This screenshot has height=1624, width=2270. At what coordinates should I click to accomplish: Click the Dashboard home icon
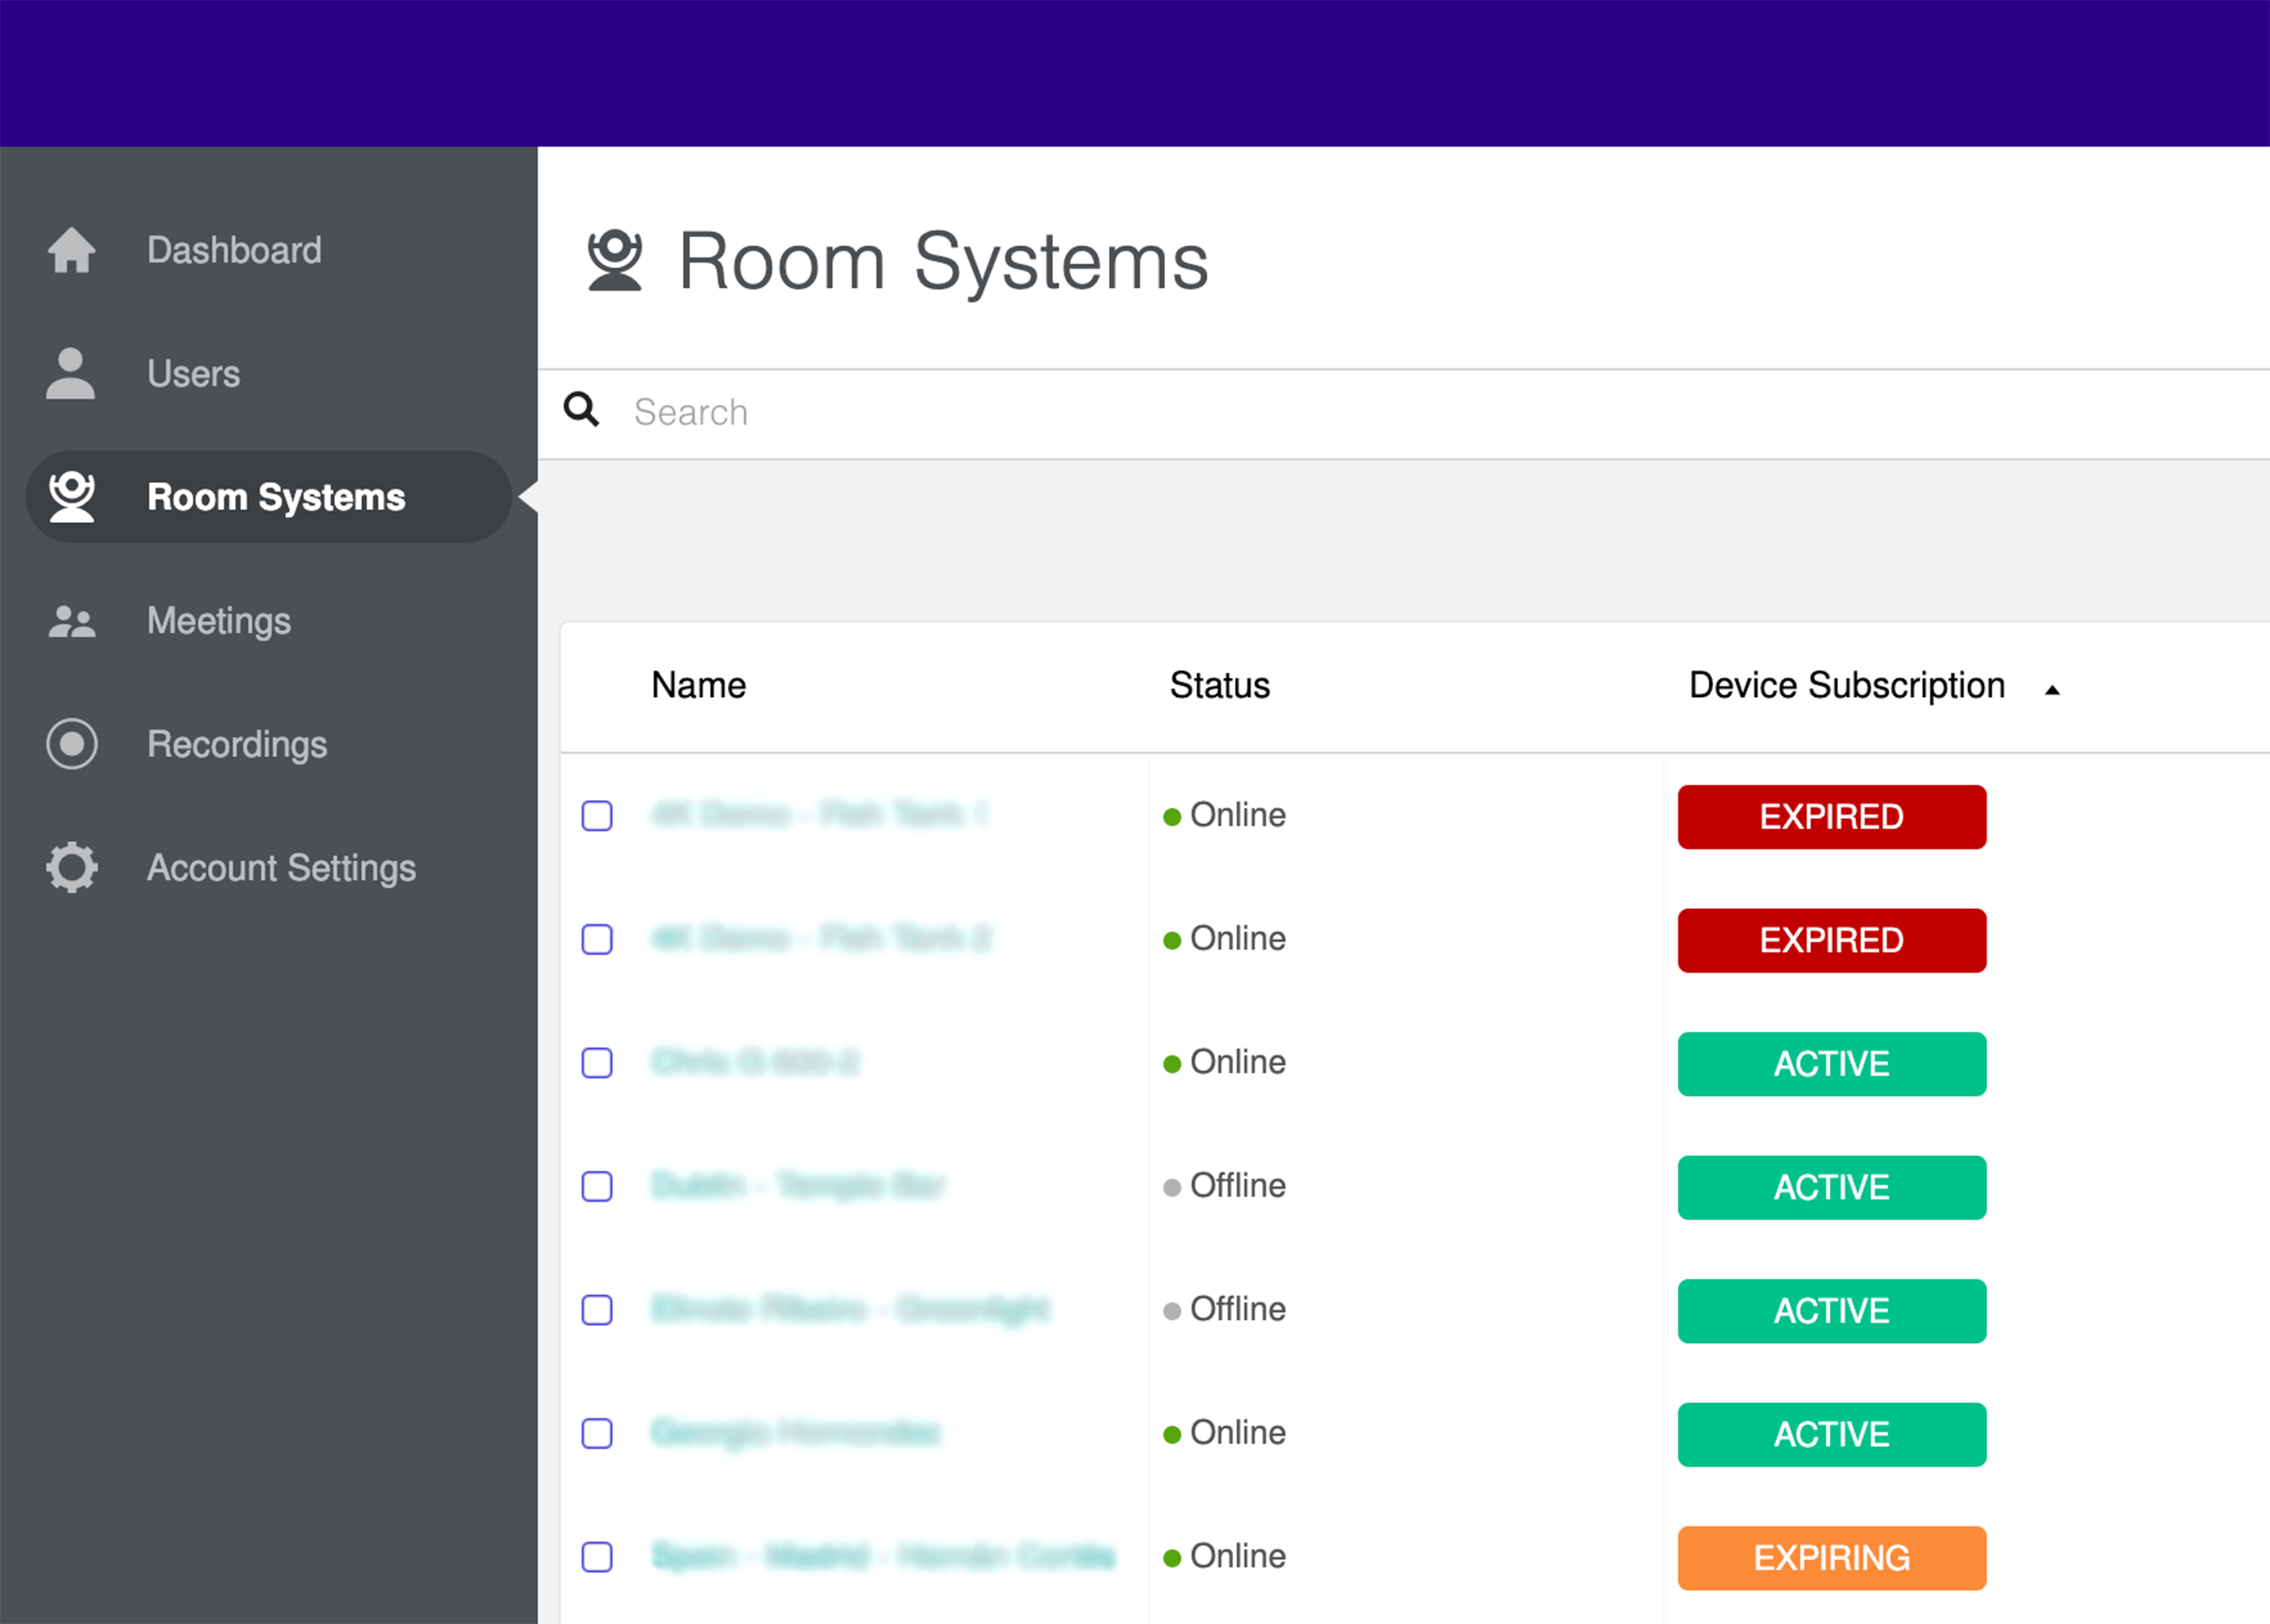click(71, 250)
